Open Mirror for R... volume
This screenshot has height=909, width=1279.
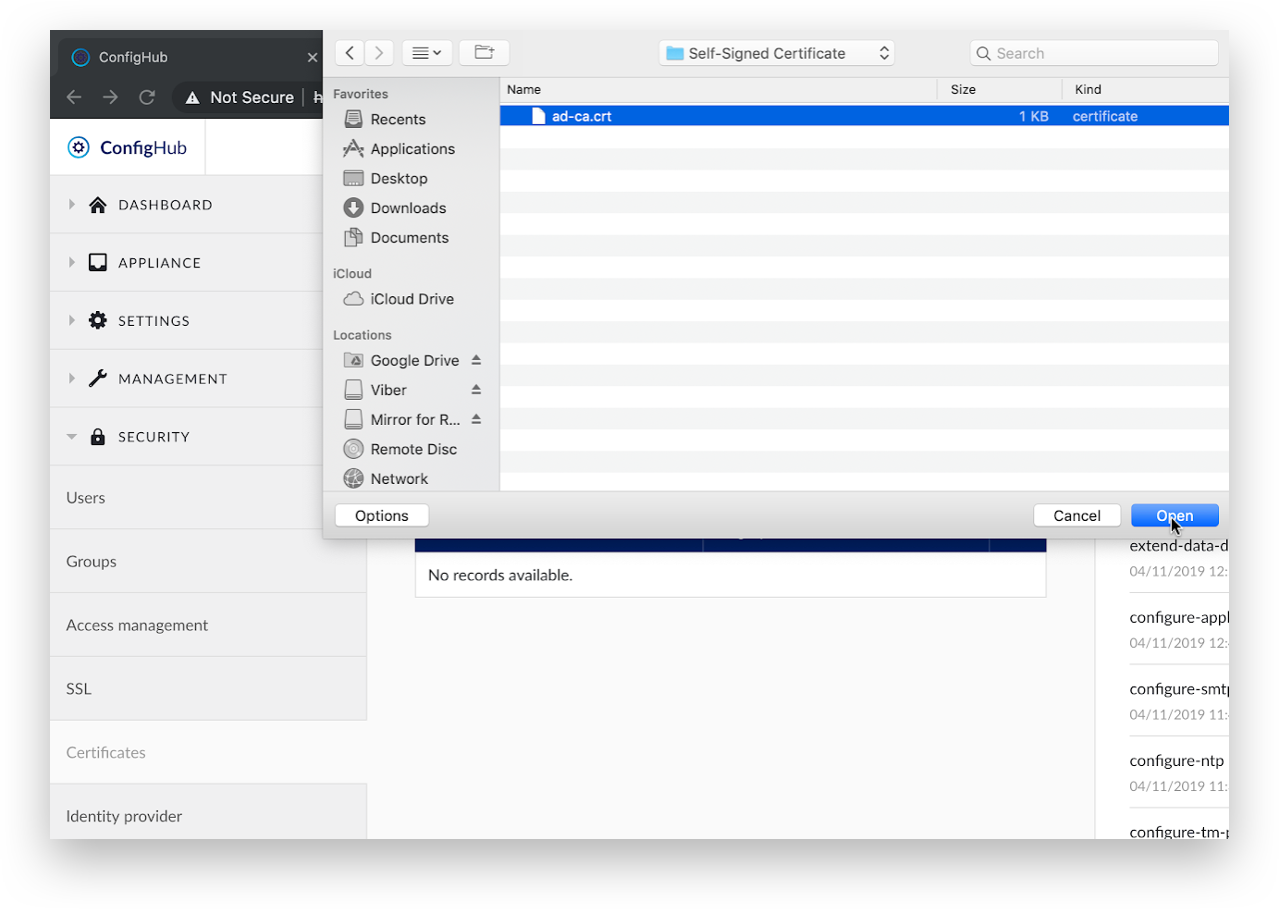[402, 419]
